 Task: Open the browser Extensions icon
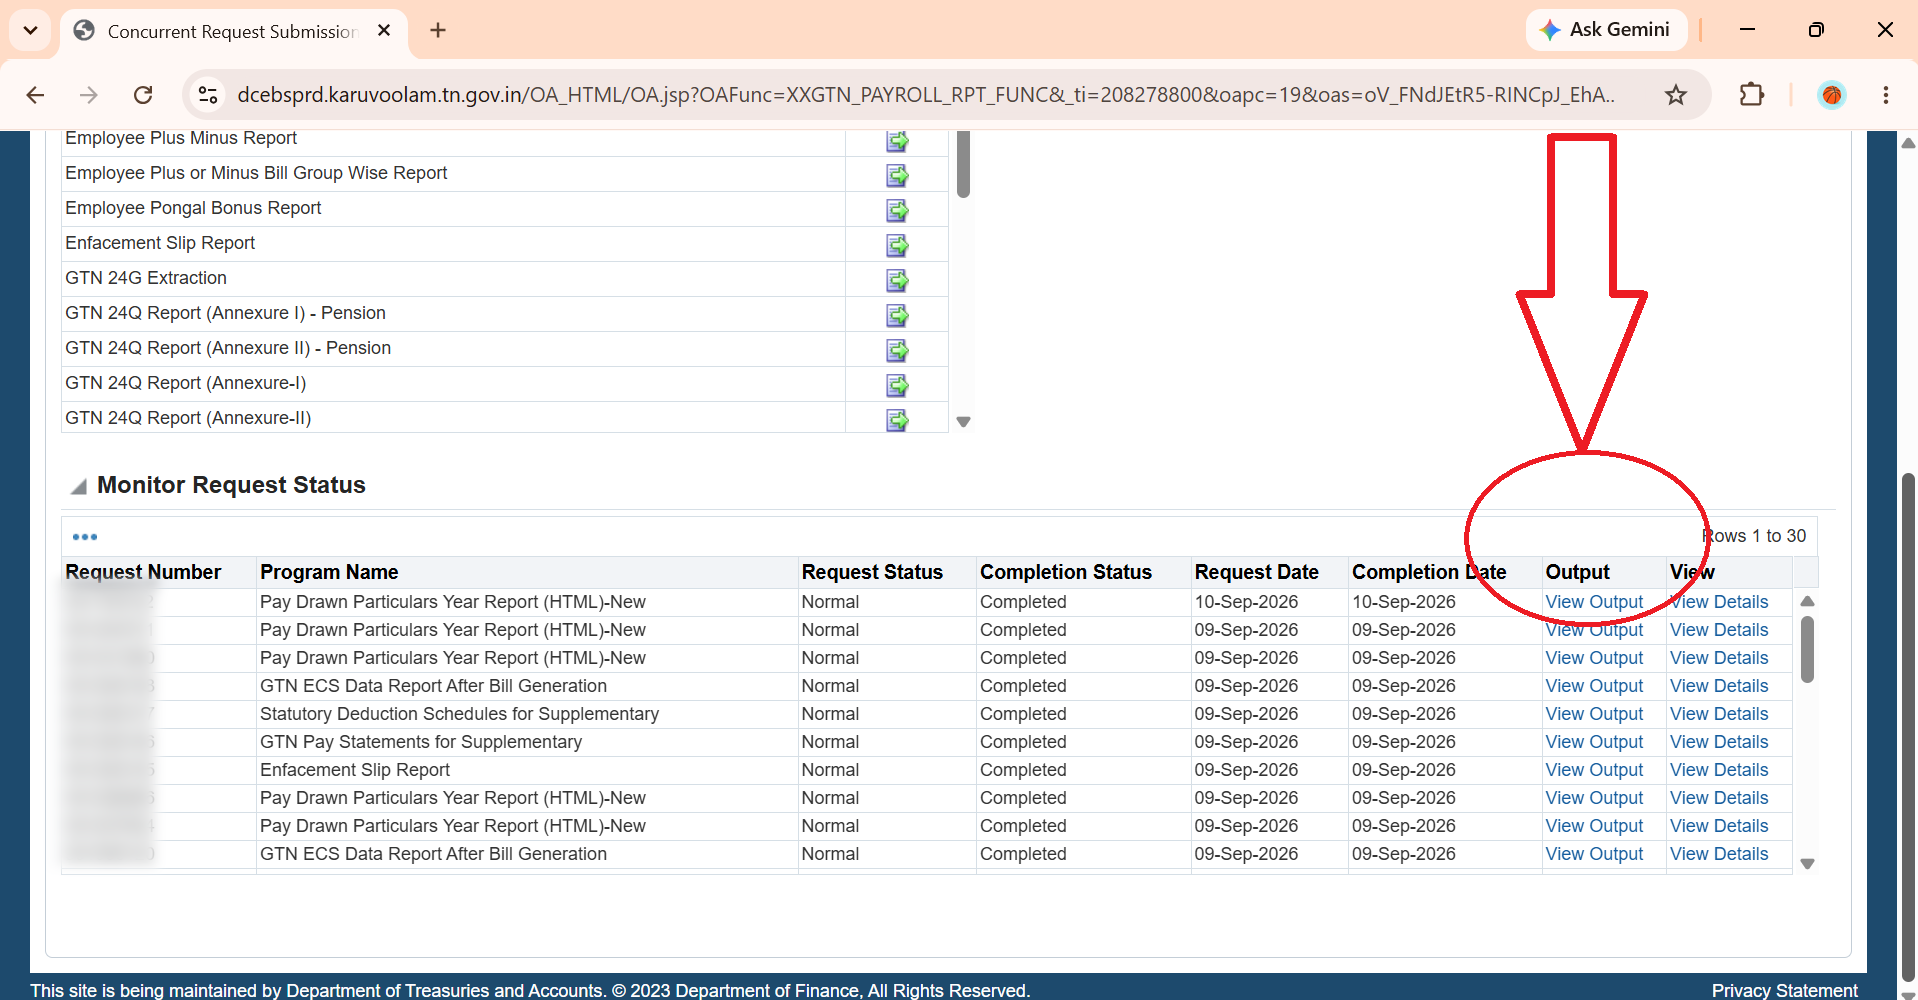point(1752,95)
